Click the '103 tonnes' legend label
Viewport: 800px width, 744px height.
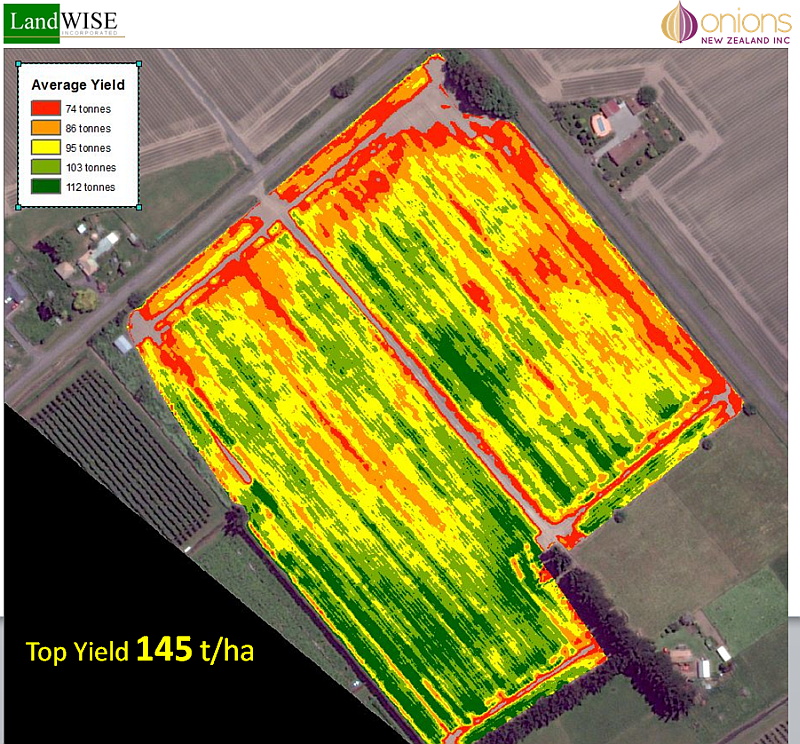(x=91, y=167)
